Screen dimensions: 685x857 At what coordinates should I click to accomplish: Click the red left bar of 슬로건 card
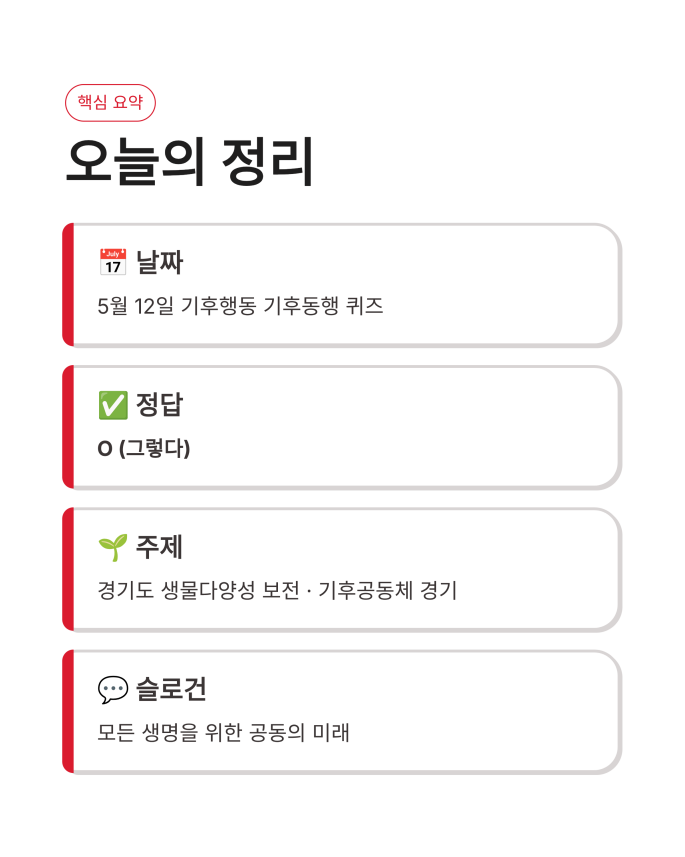click(x=68, y=712)
